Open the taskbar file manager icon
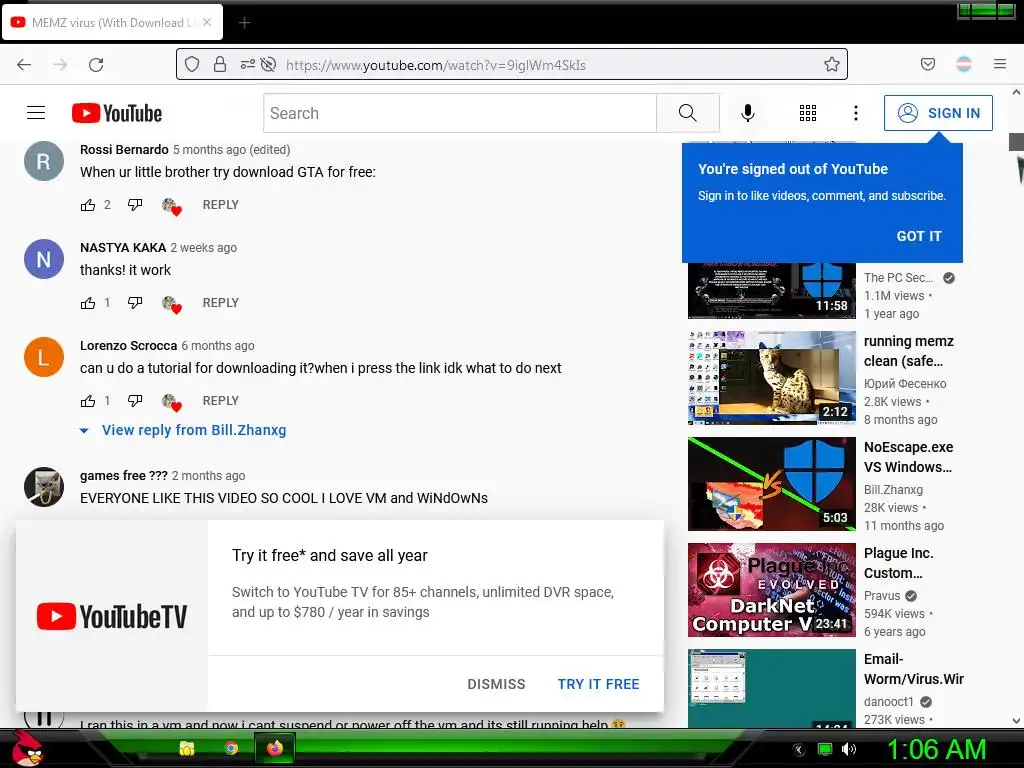Viewport: 1024px width, 768px height. [187, 748]
